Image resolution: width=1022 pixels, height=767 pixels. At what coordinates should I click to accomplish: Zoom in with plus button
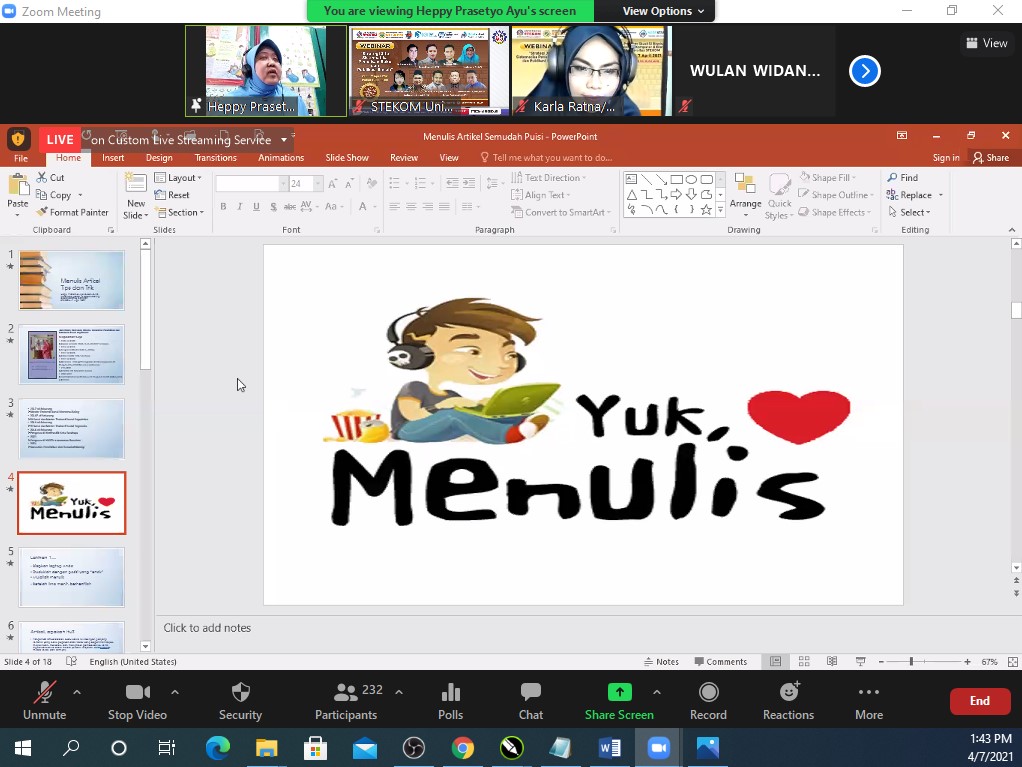tap(967, 661)
